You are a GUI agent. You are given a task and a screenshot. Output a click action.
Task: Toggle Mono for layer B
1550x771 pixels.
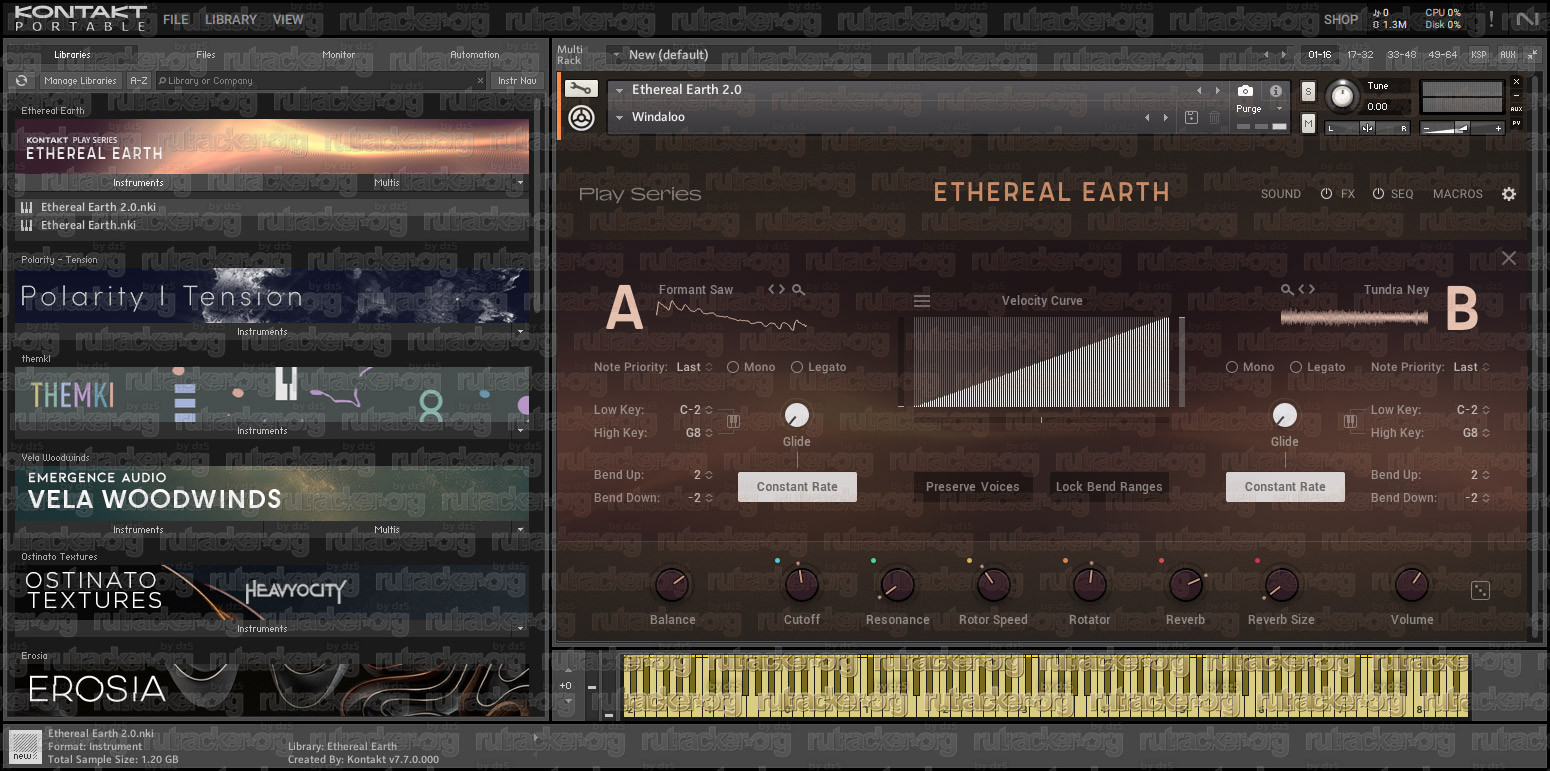coord(1232,367)
